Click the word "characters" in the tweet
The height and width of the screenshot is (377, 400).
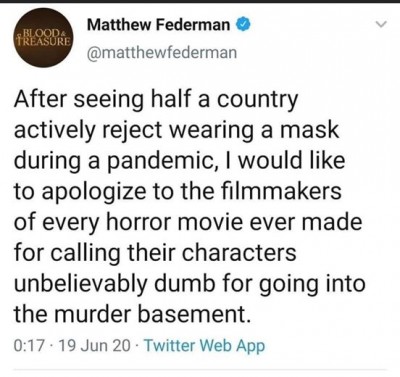click(239, 253)
